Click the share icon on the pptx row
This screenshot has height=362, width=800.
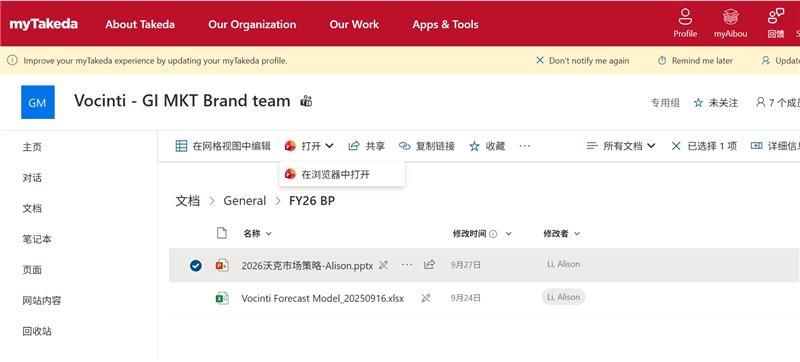[430, 265]
